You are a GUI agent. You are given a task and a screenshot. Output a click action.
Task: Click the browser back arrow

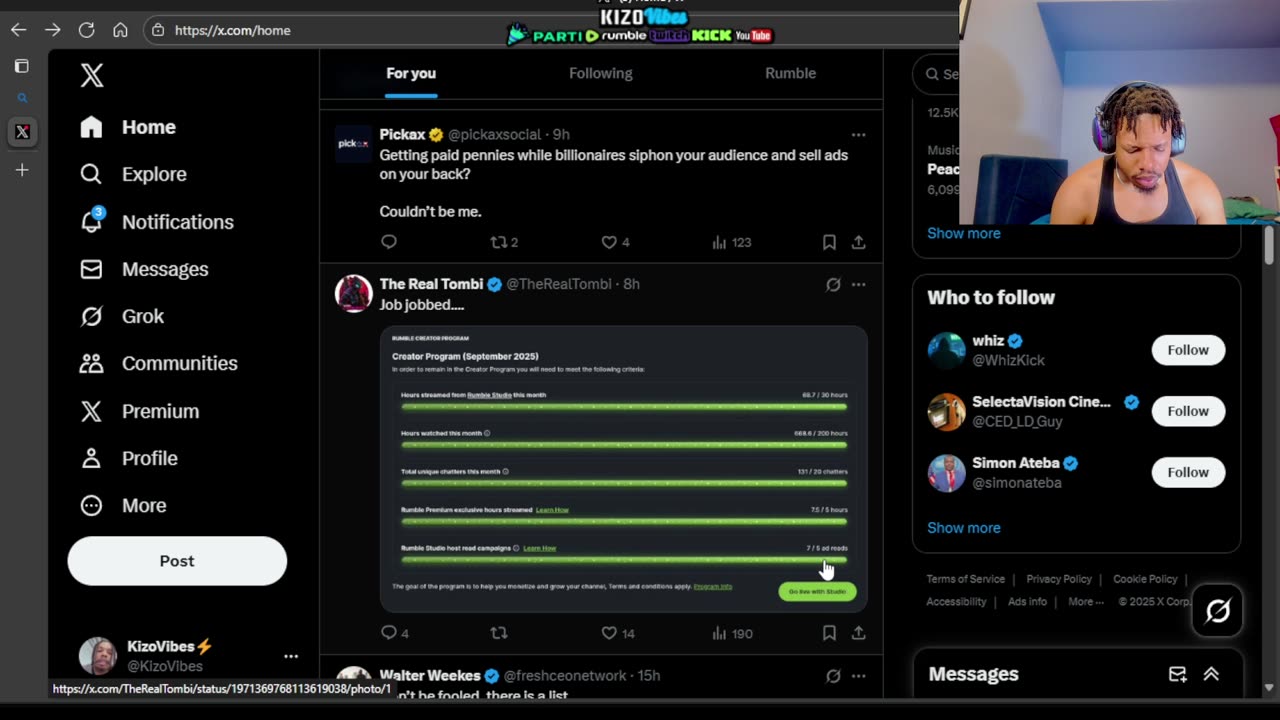tap(18, 30)
